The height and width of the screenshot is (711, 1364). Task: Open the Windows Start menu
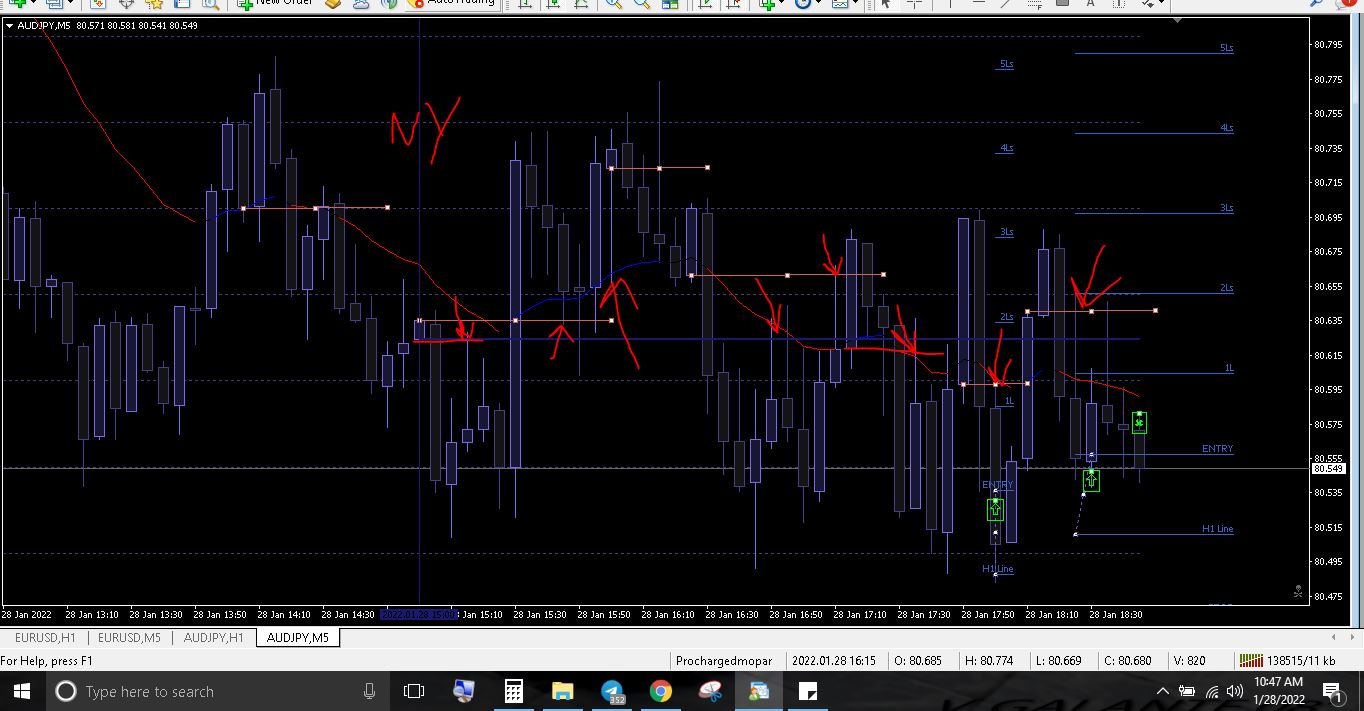click(21, 691)
